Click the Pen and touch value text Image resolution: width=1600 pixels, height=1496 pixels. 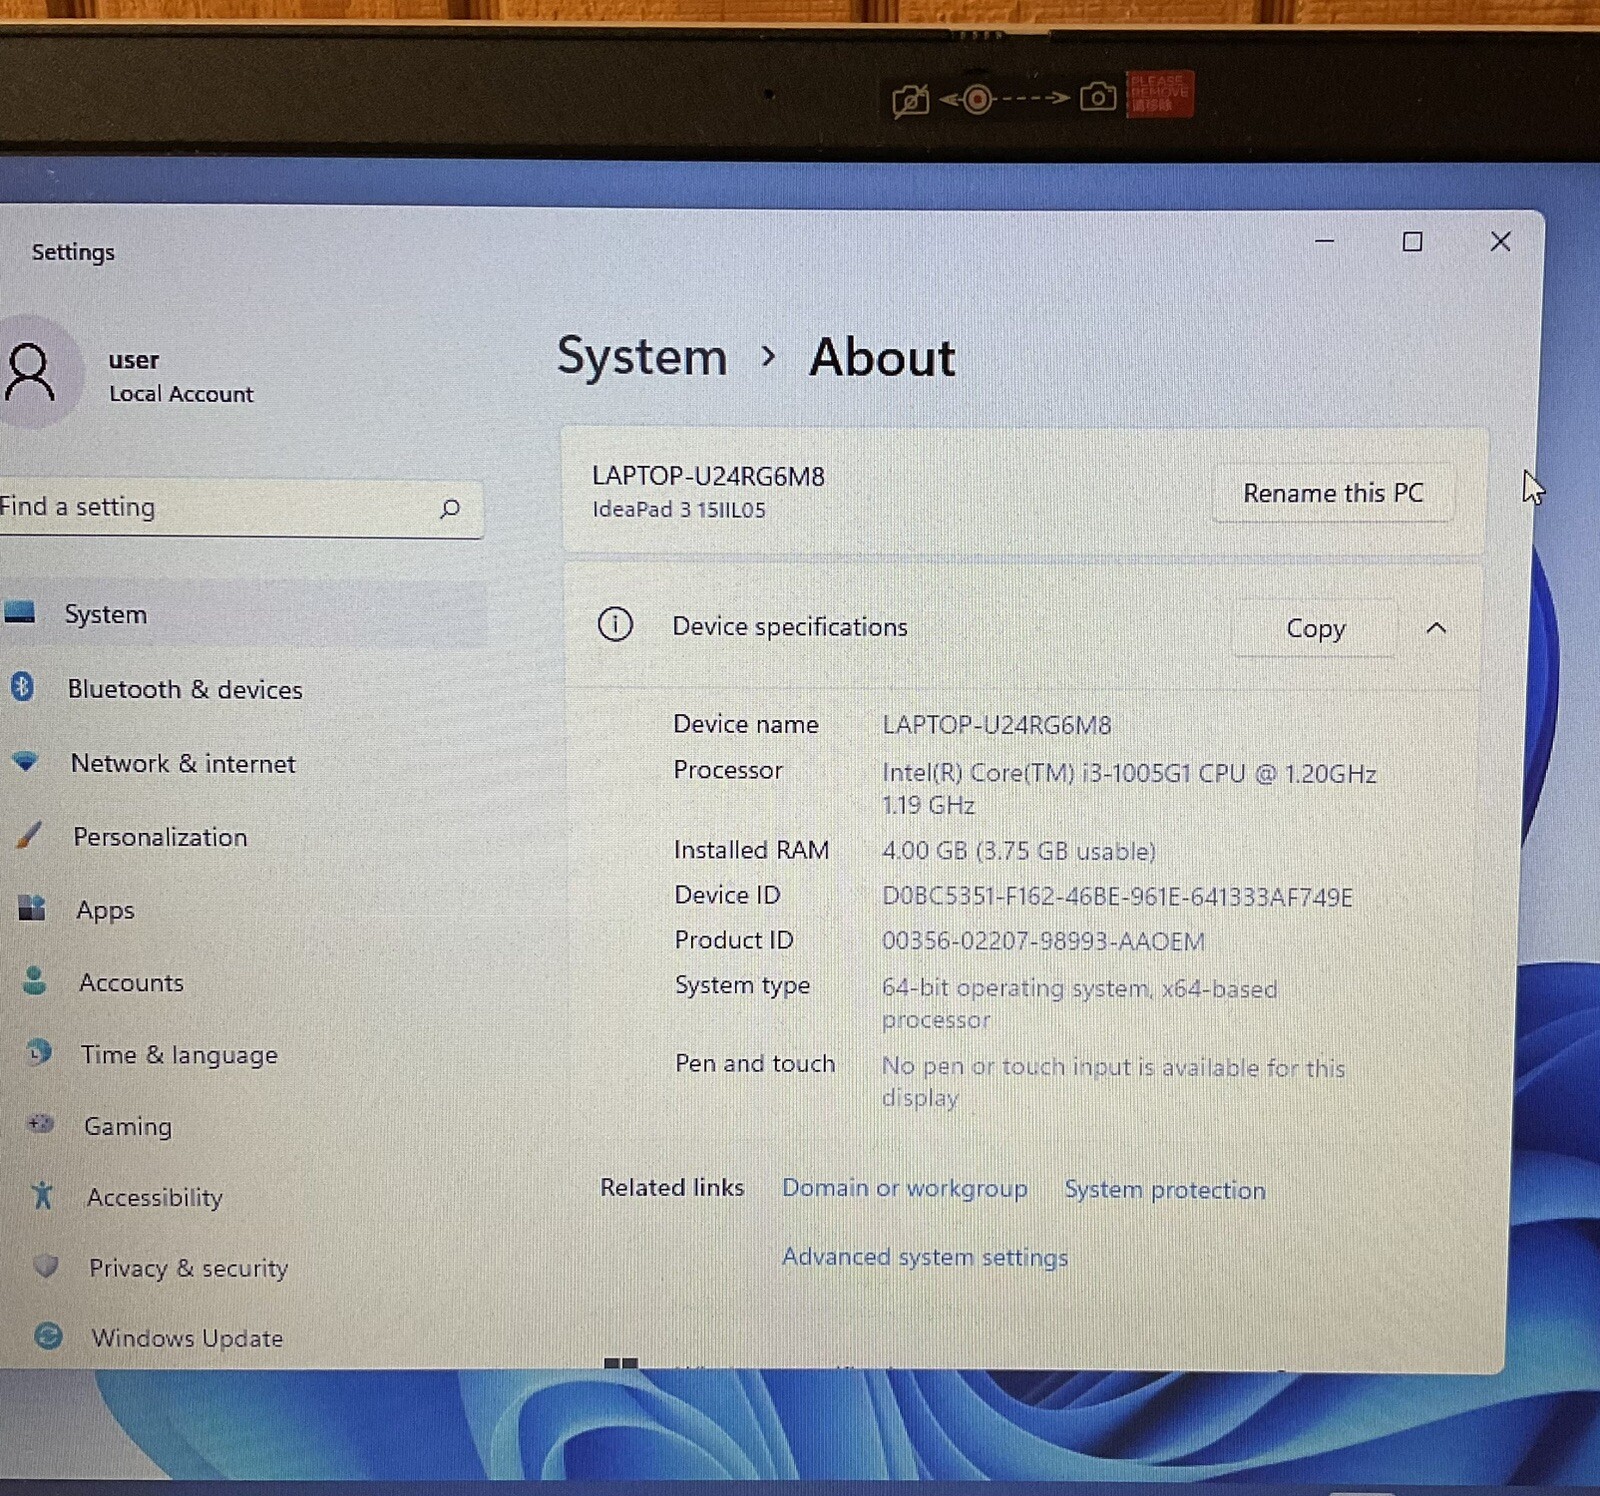click(x=1113, y=1082)
